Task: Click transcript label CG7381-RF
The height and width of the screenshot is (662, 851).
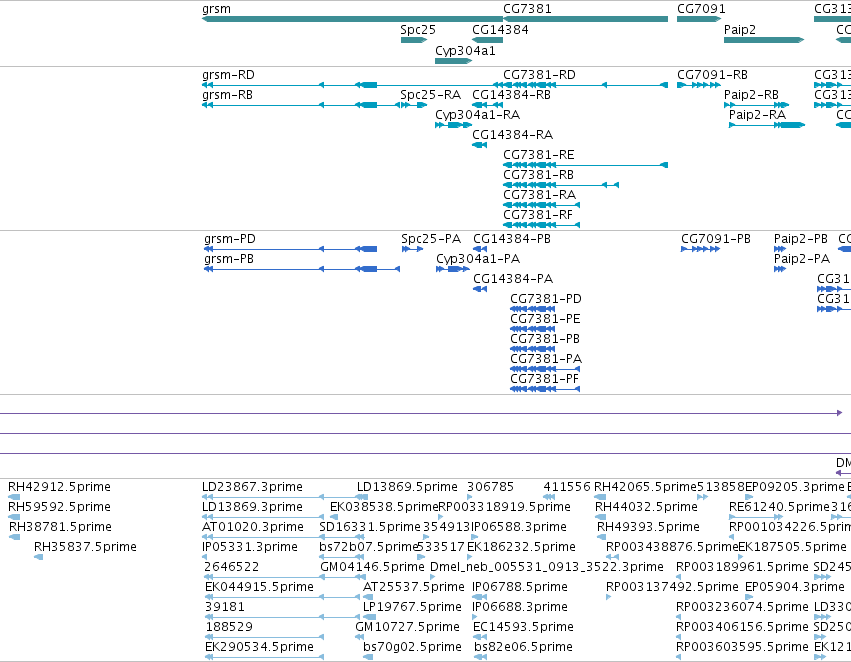Action: click(x=538, y=215)
